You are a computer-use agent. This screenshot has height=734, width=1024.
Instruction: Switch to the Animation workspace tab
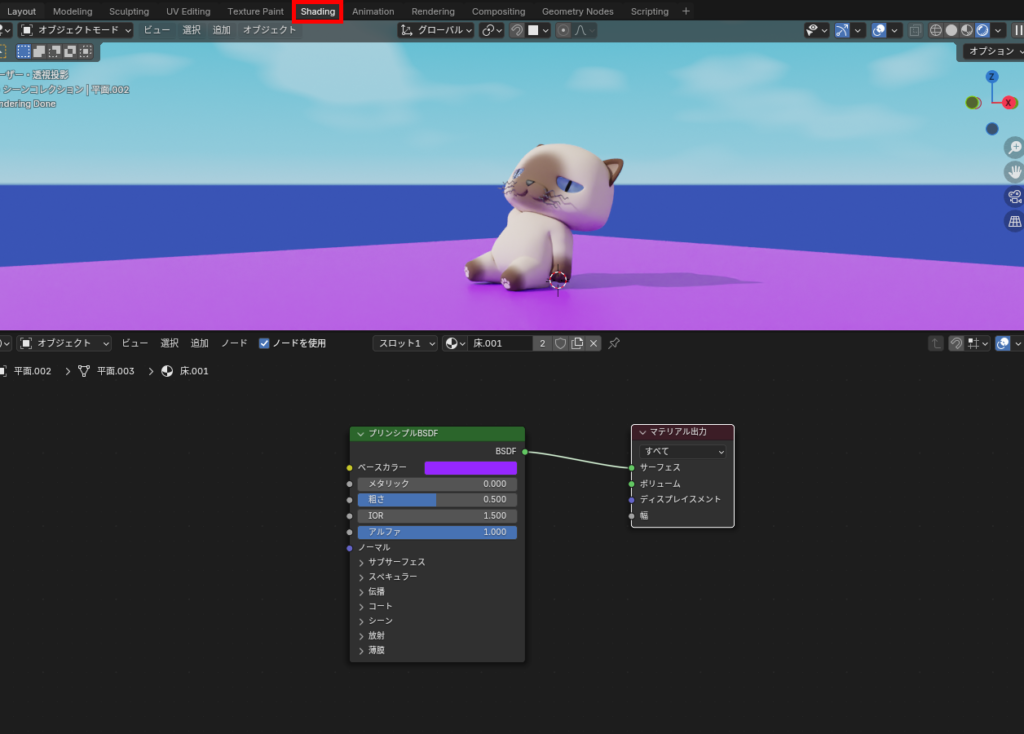[x=373, y=11]
